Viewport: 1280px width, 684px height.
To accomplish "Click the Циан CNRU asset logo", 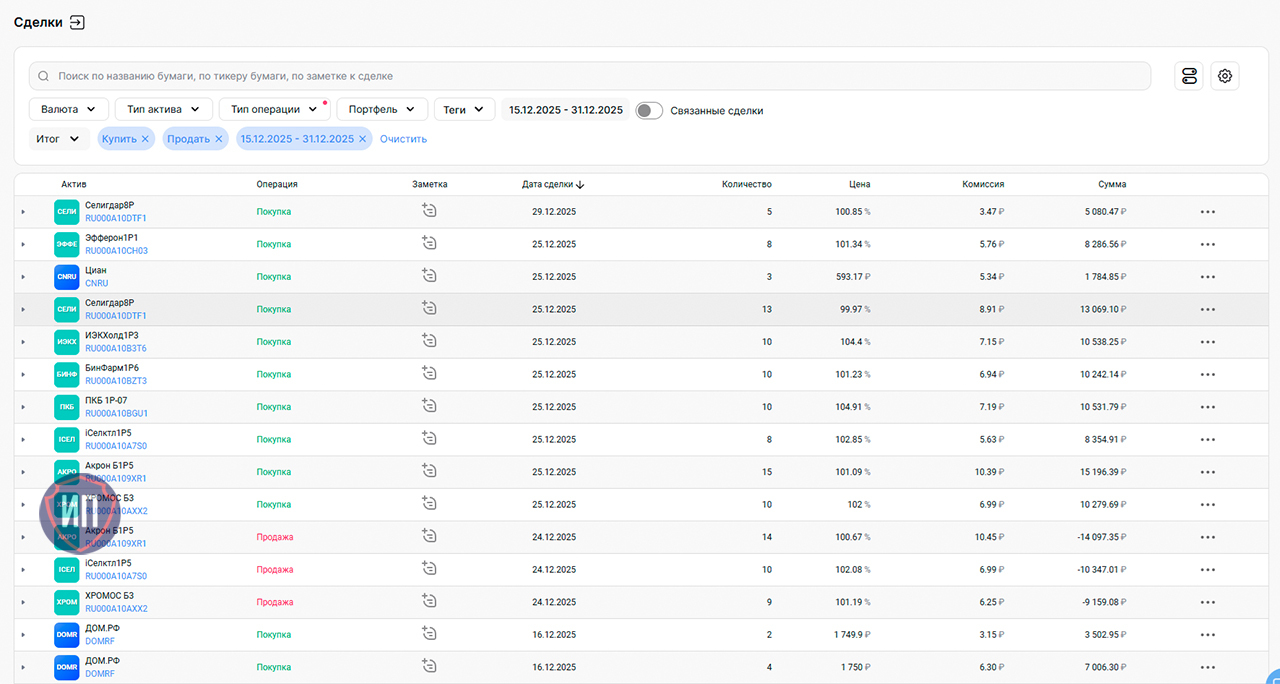I will 66,277.
